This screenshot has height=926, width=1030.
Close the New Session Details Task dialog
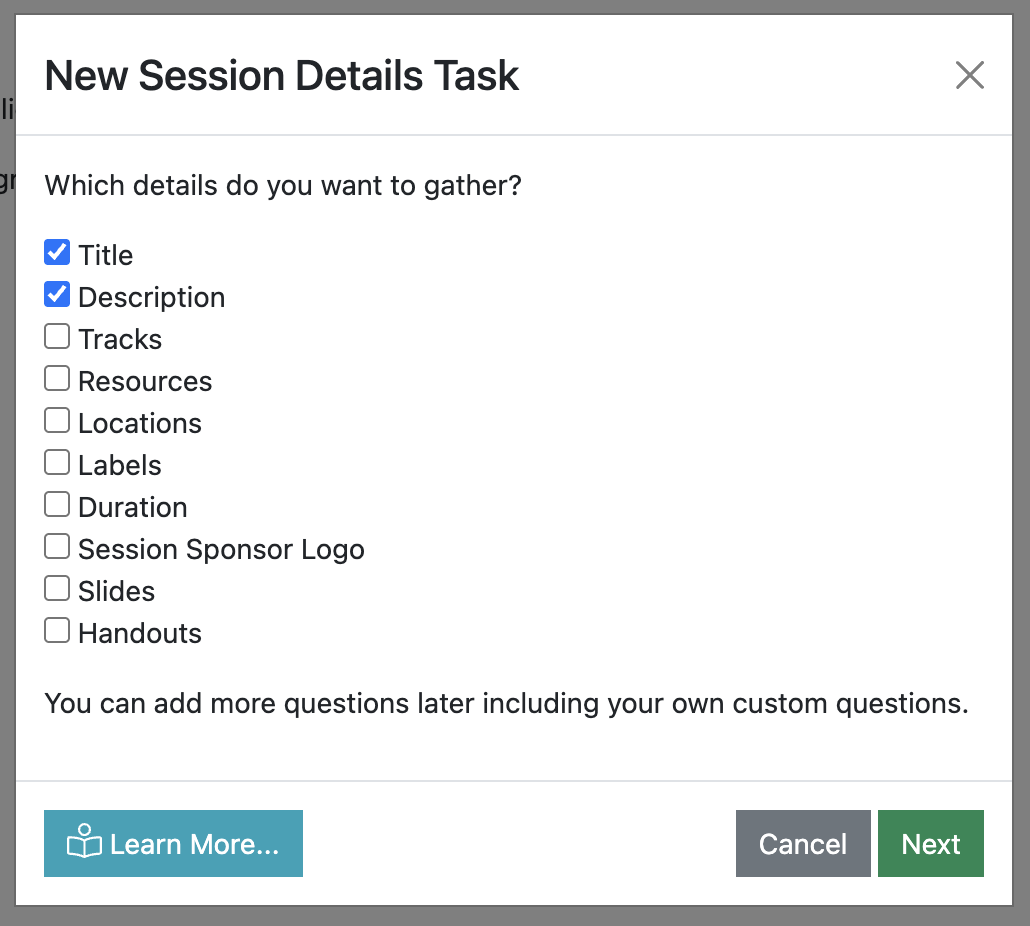[970, 75]
